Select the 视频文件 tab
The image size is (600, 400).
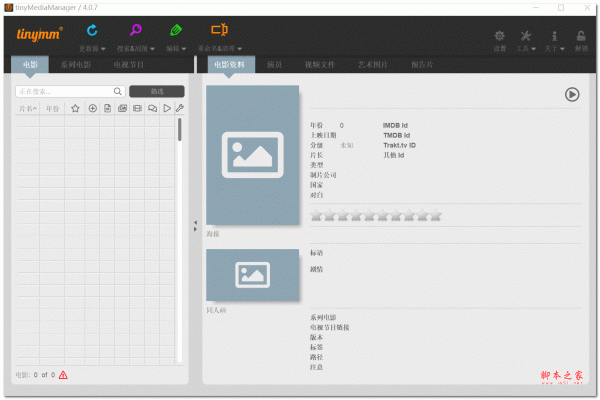pos(320,64)
